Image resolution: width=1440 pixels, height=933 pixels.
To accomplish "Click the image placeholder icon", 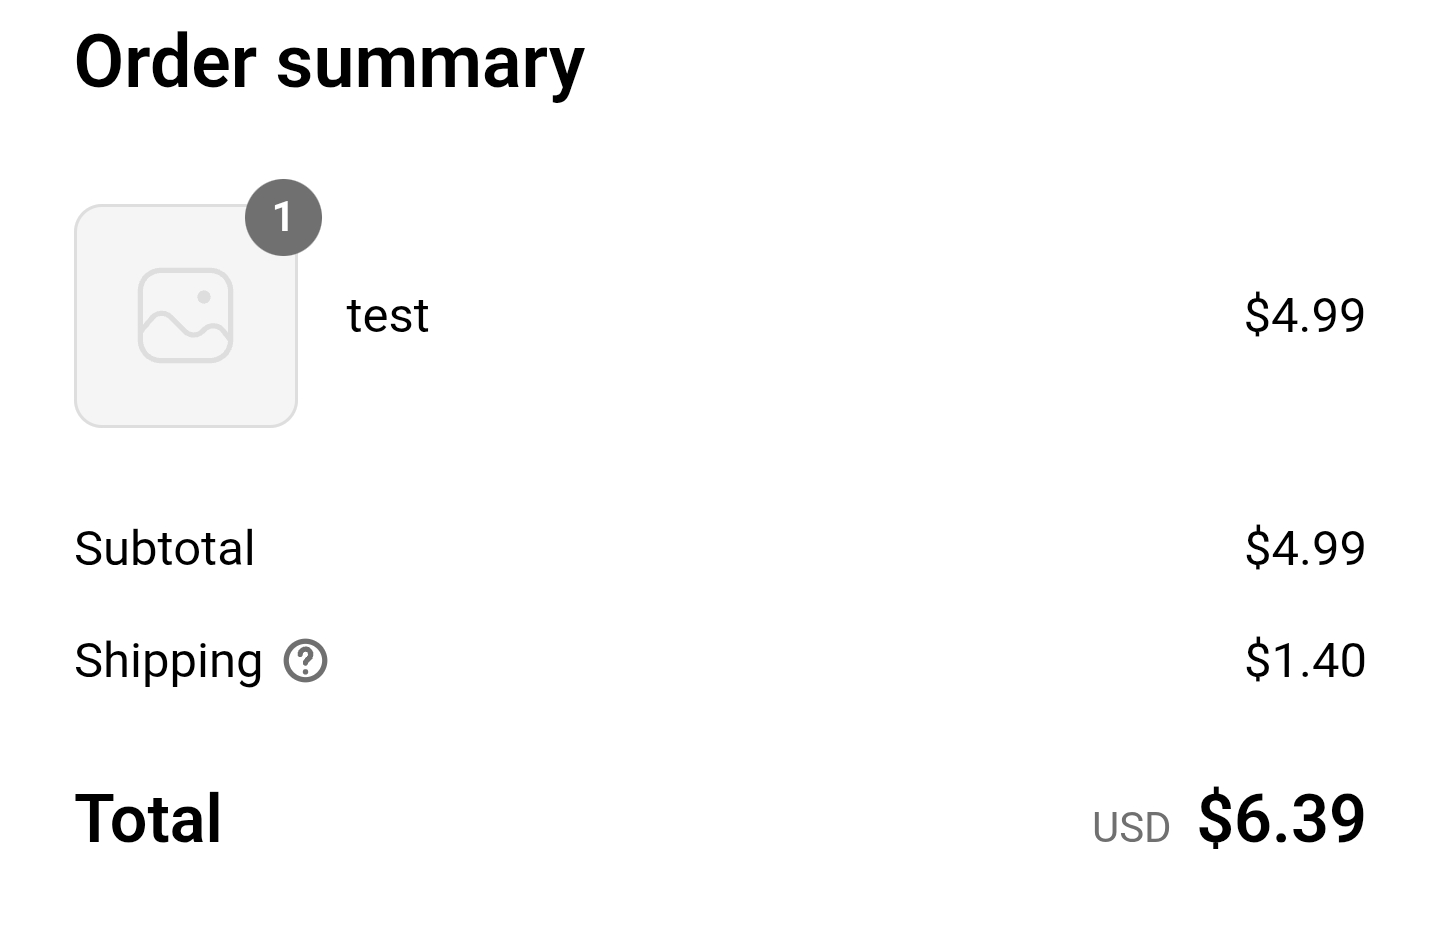I will click(186, 315).
